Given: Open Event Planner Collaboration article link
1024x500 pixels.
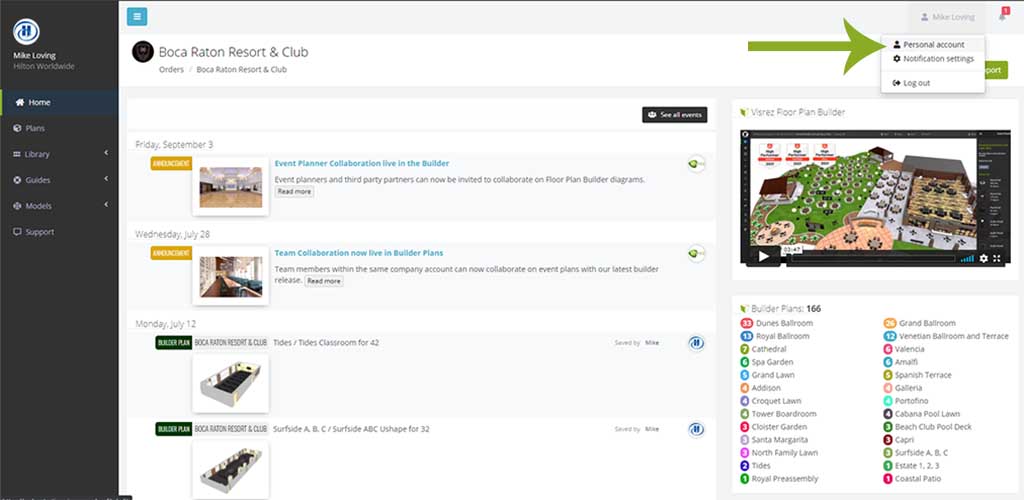Looking at the screenshot, I should 362,163.
